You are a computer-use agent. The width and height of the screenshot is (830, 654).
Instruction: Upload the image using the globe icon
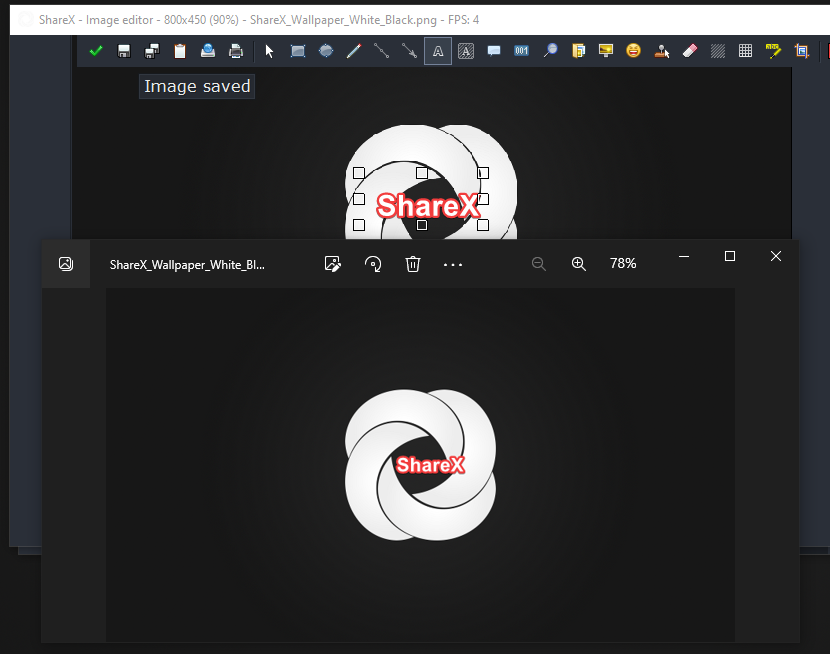click(x=208, y=51)
